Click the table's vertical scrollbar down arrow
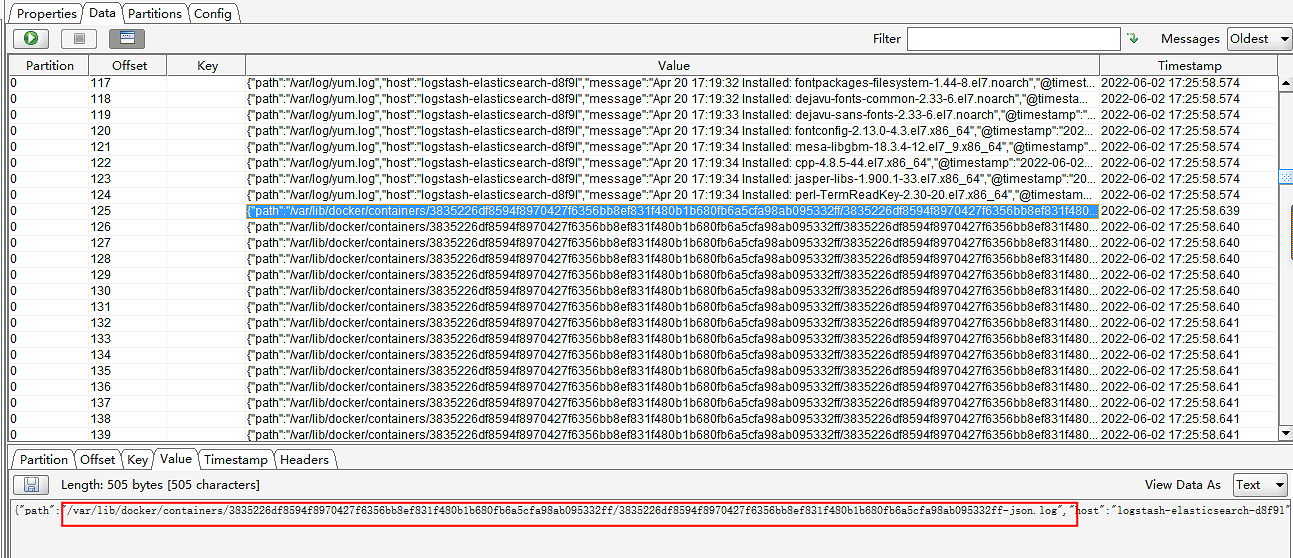The width and height of the screenshot is (1293, 558). 1285,433
